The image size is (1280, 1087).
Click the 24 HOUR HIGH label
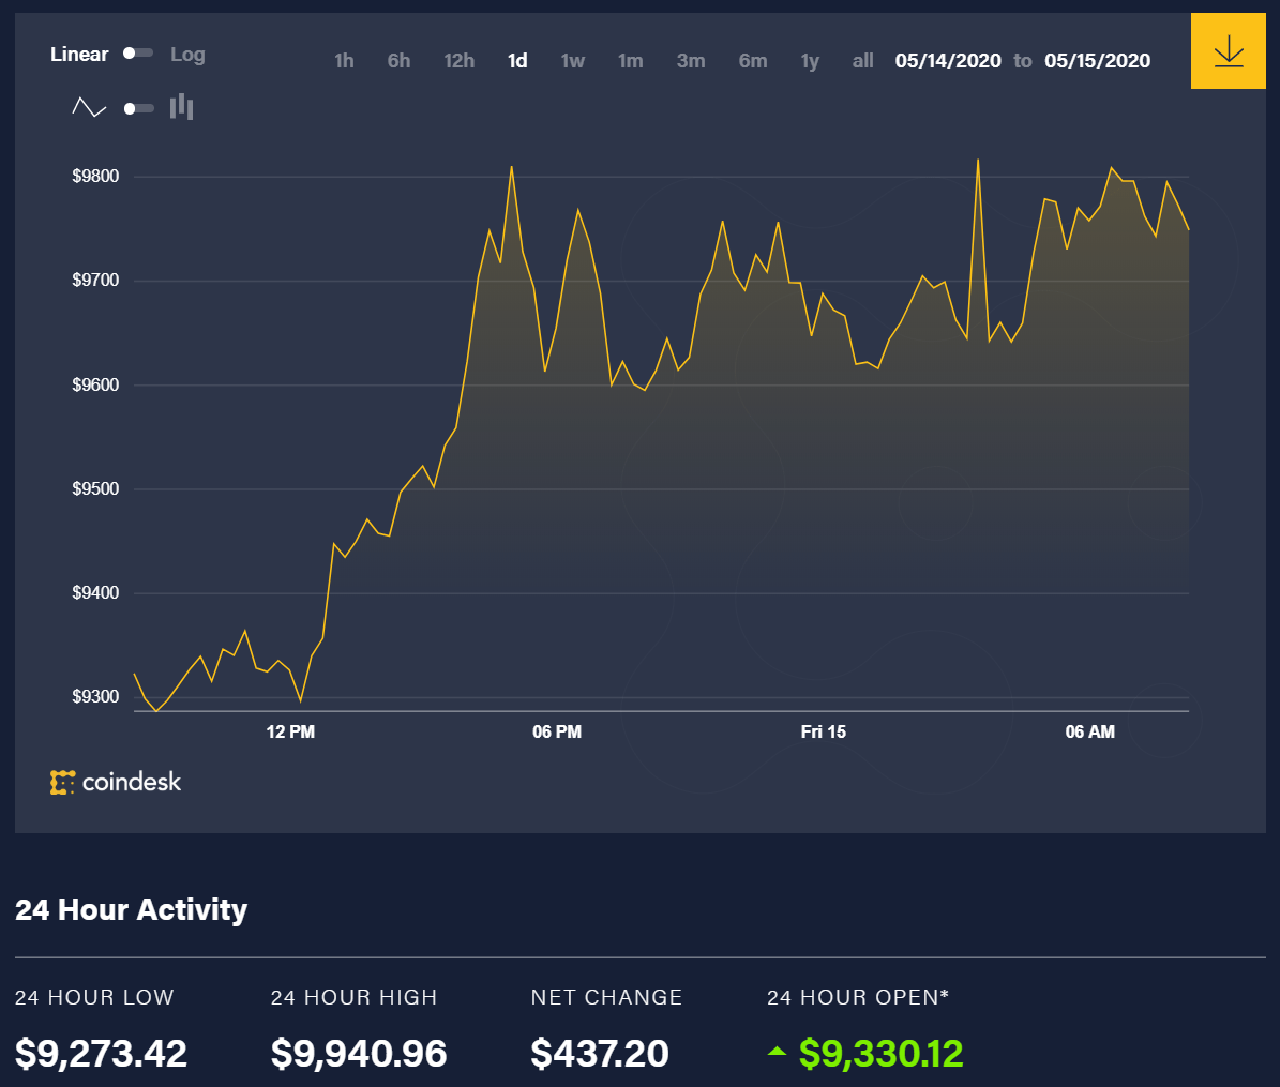click(x=354, y=998)
